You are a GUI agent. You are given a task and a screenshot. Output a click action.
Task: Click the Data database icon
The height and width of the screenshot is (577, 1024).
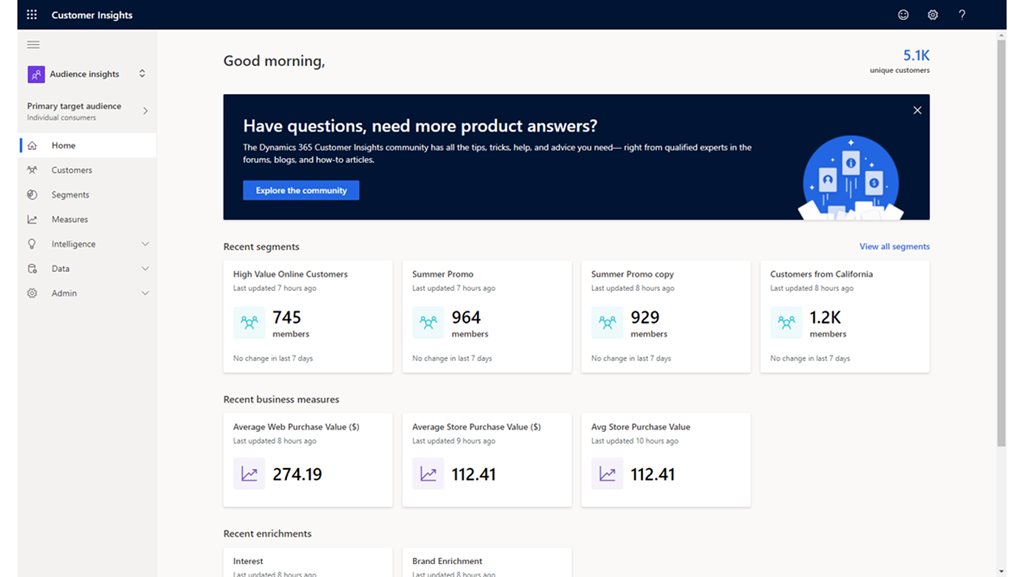[x=32, y=268]
